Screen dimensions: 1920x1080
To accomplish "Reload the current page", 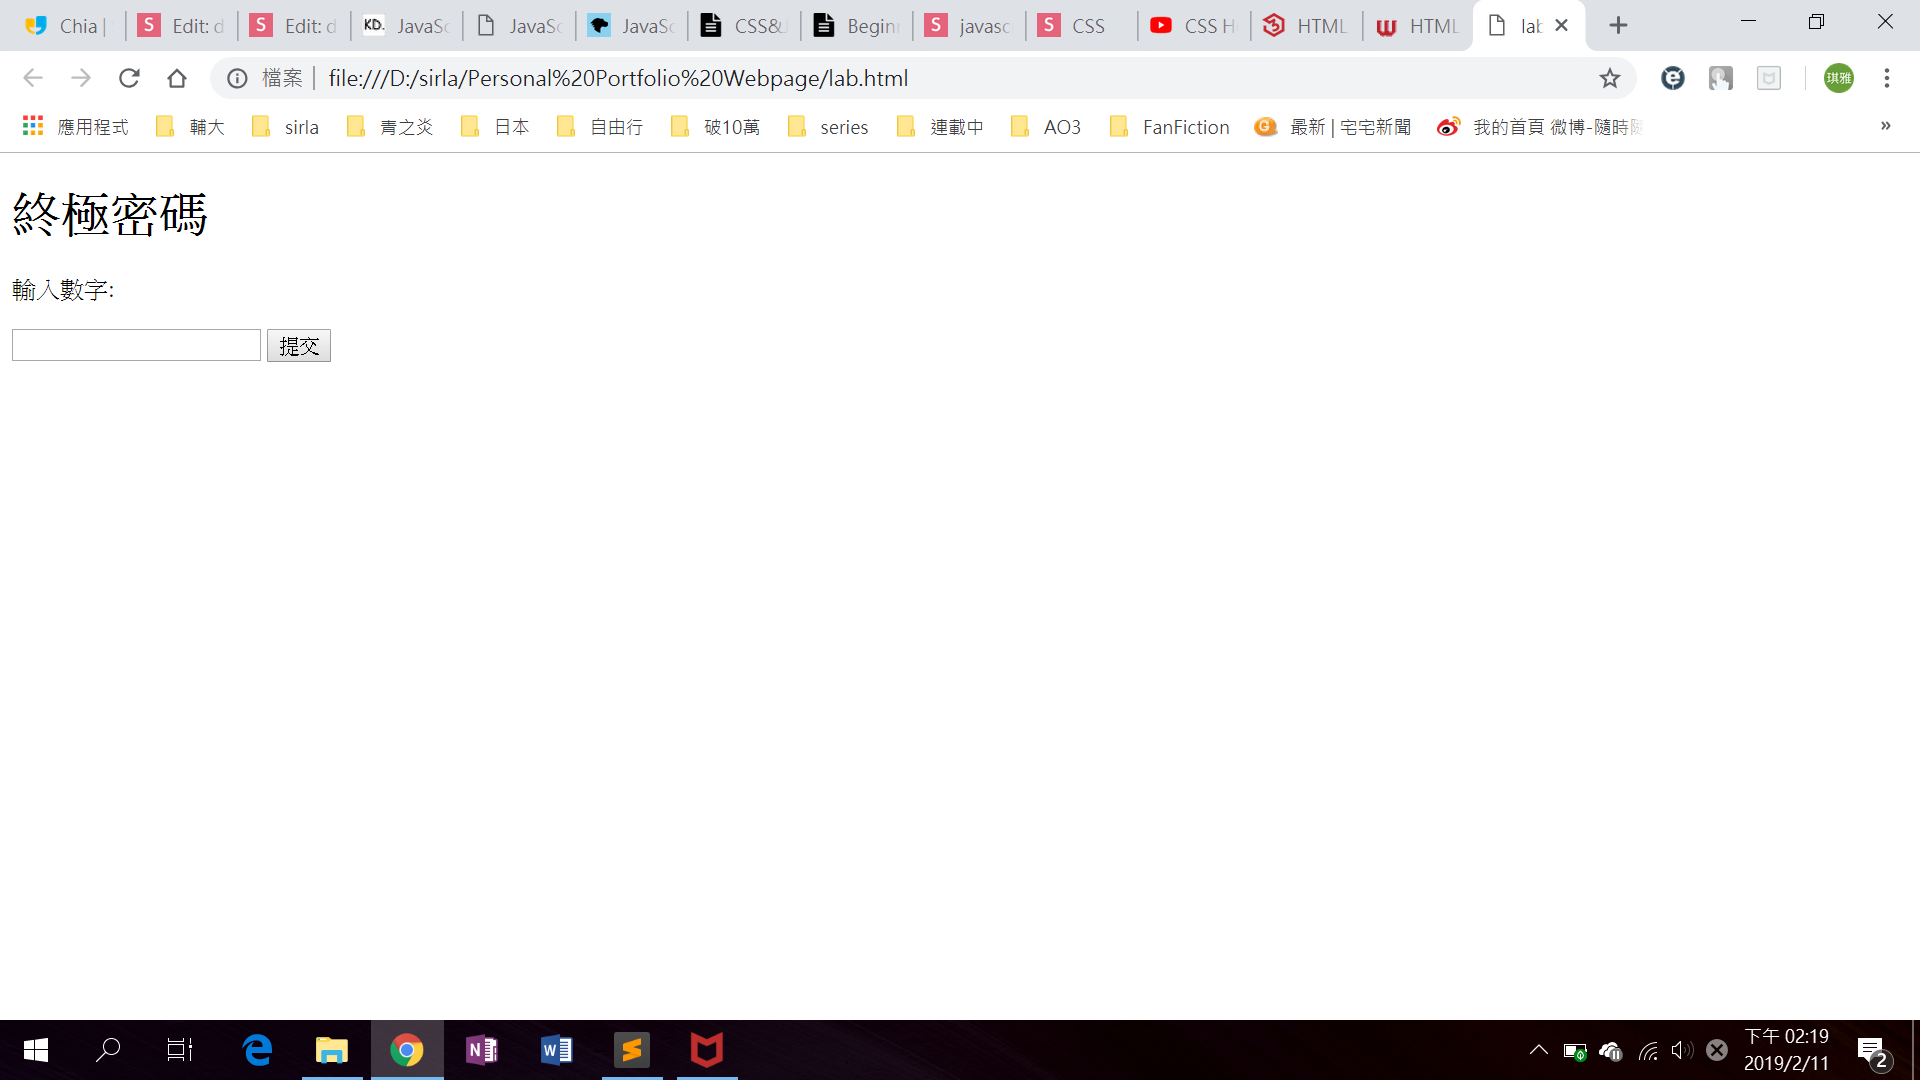I will 129,78.
